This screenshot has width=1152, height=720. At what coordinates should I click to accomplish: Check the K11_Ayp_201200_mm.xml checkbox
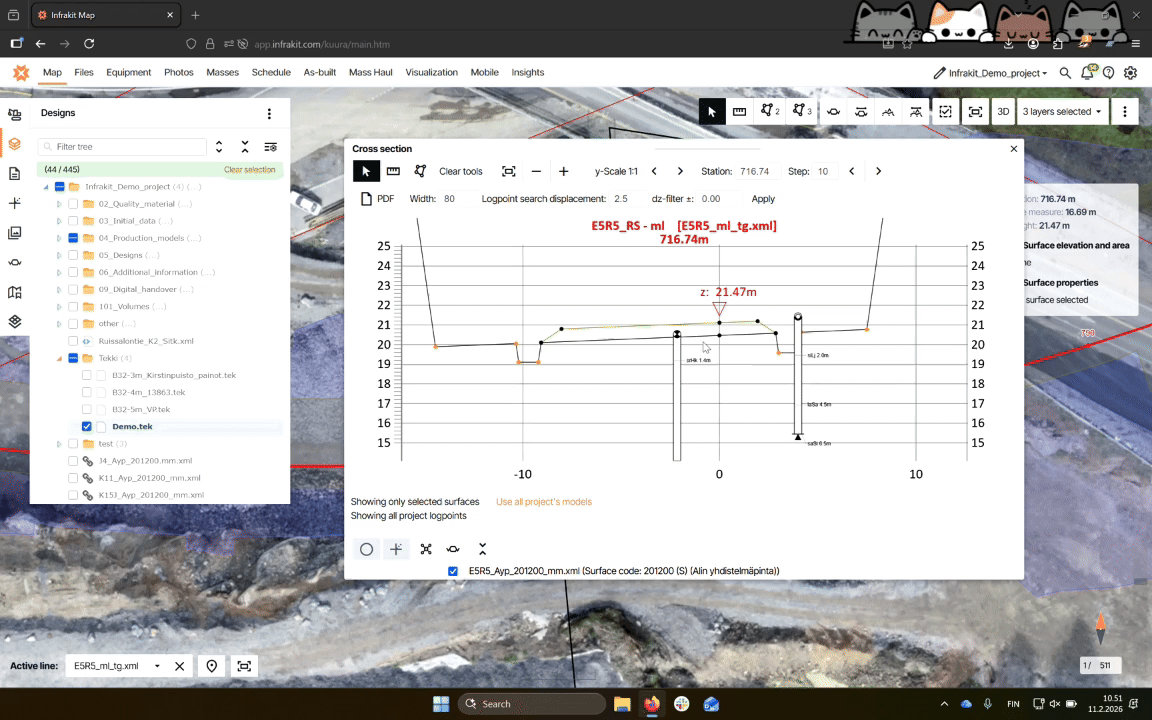coord(73,478)
